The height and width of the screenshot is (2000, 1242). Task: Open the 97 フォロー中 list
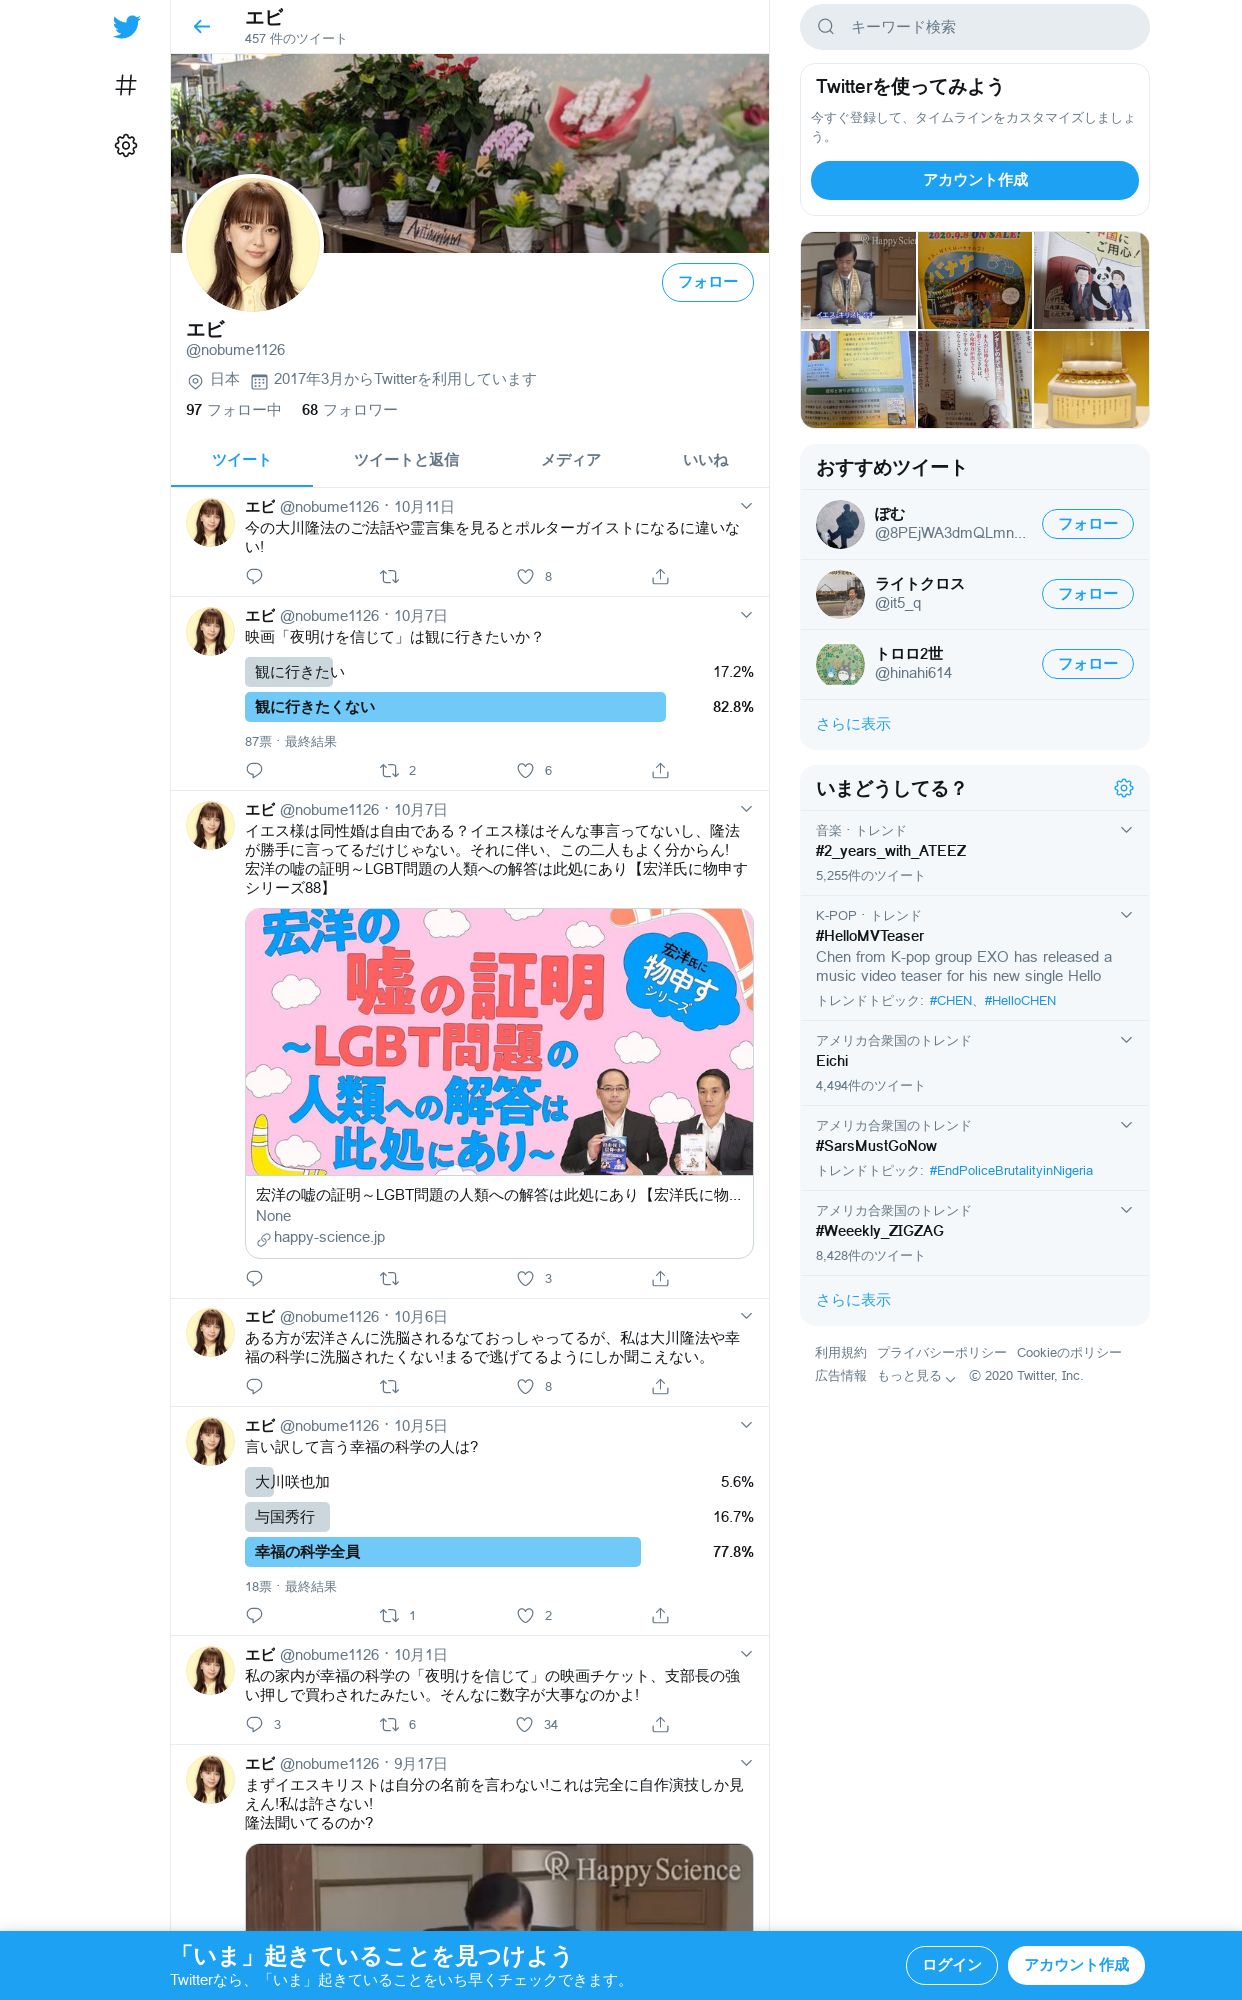coord(234,411)
